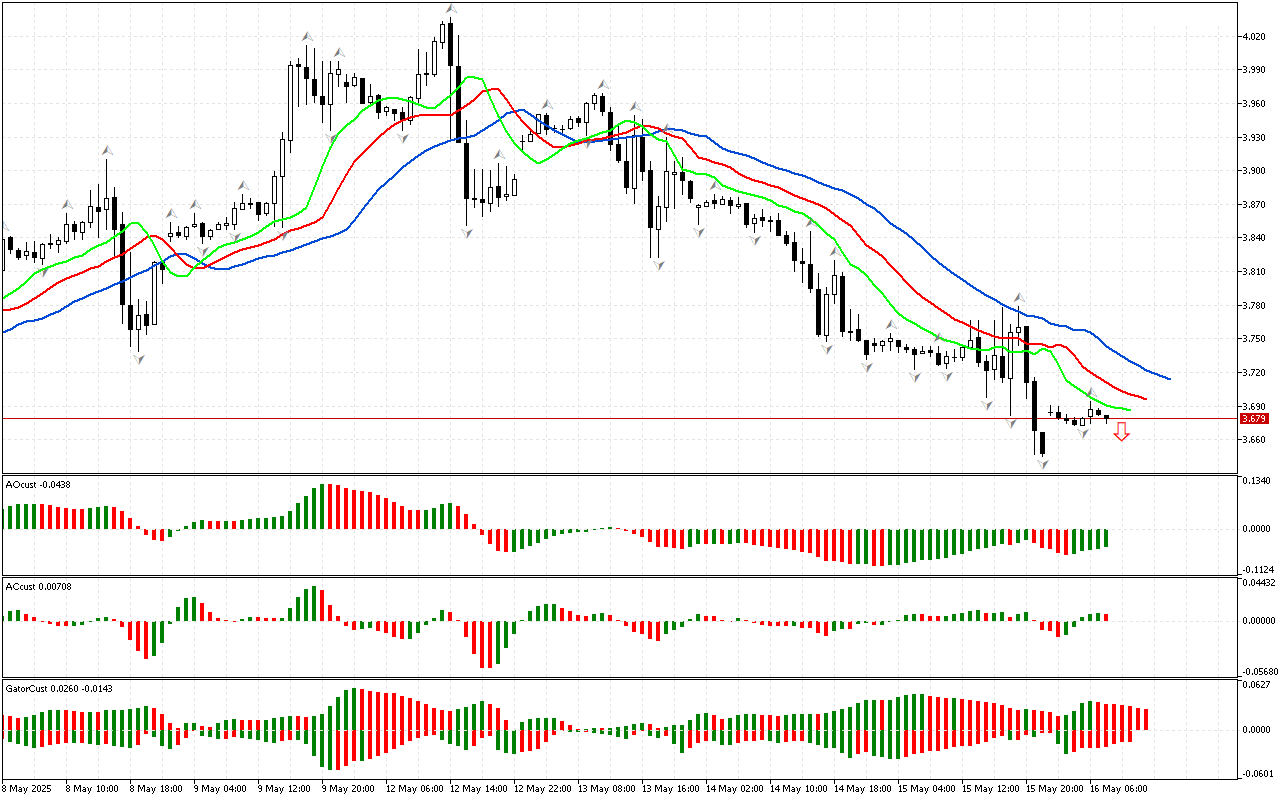Click right end of green Alligator lips line
The width and height of the screenshot is (1280, 800).
click(x=1130, y=410)
